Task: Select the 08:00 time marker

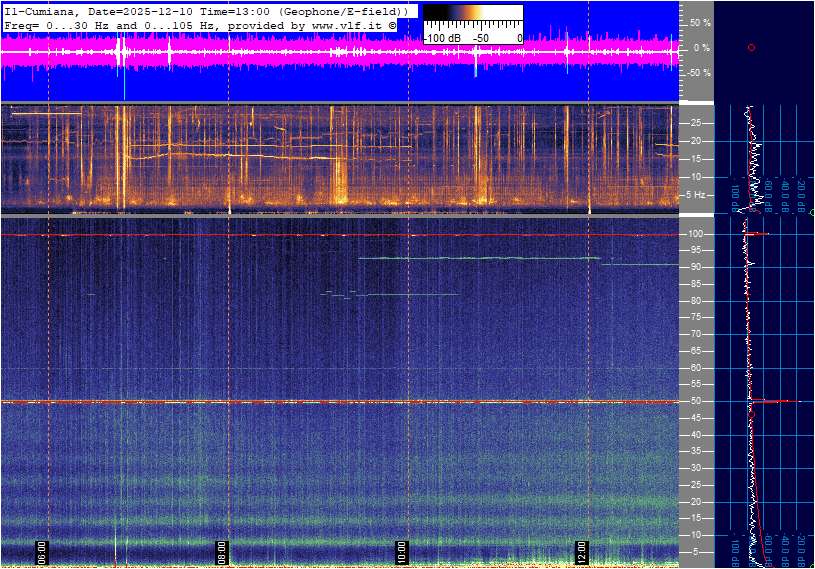Action: 222,551
